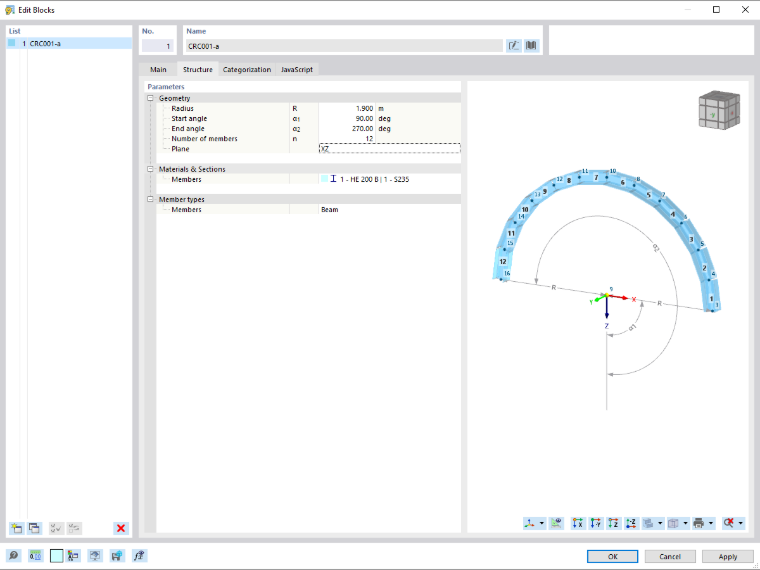
Task: Open the Categorization tab
Action: 247,69
